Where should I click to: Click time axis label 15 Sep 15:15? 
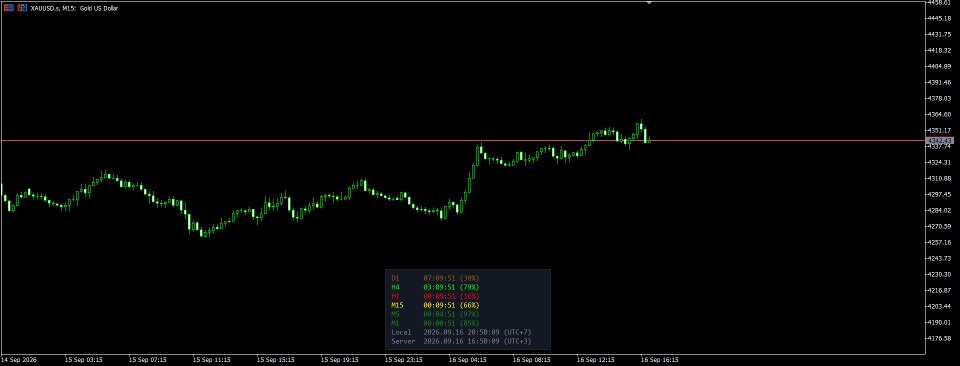point(276,360)
